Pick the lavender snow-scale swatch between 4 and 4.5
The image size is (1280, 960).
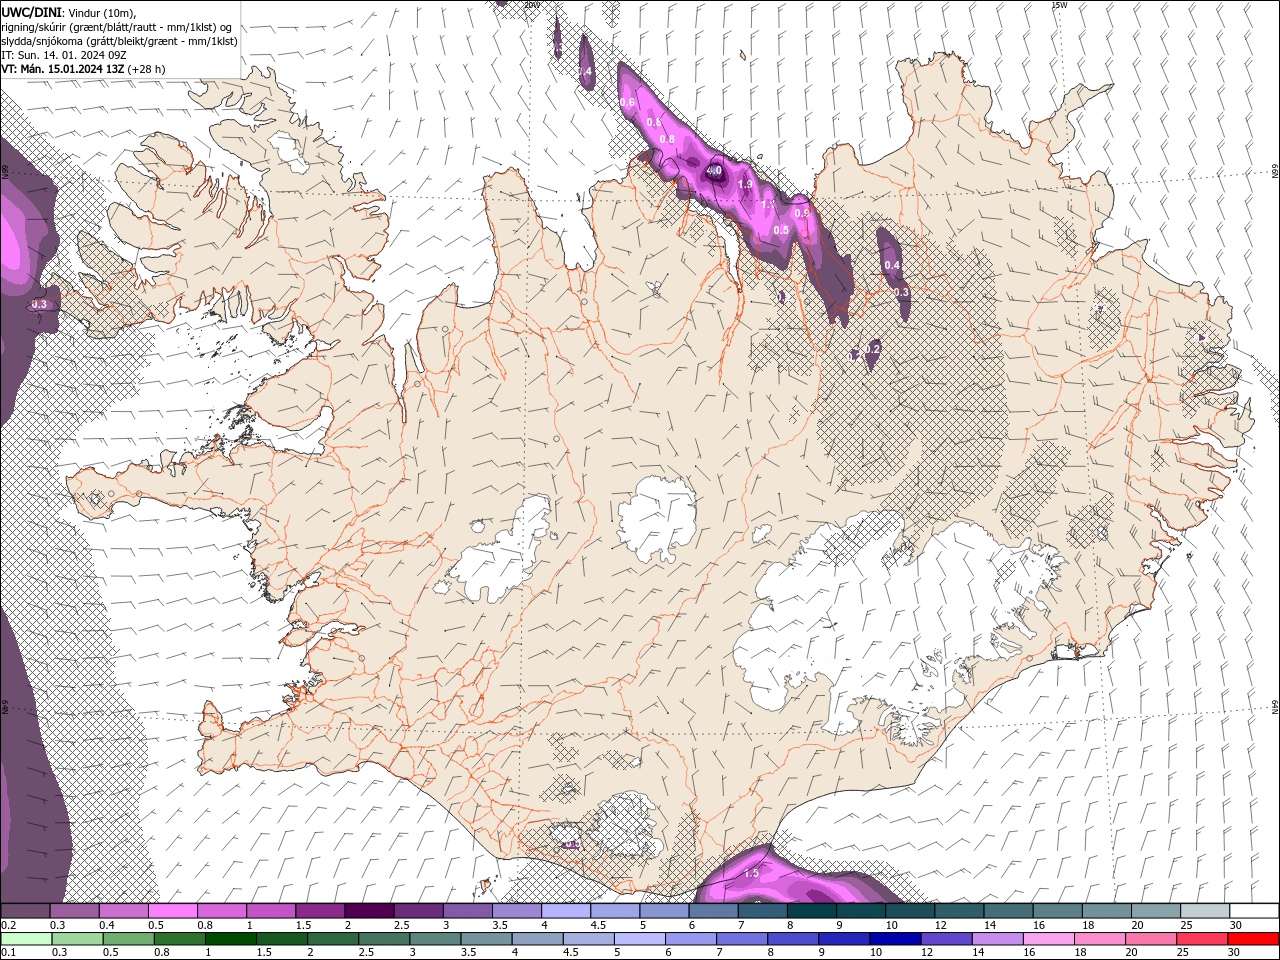566,911
